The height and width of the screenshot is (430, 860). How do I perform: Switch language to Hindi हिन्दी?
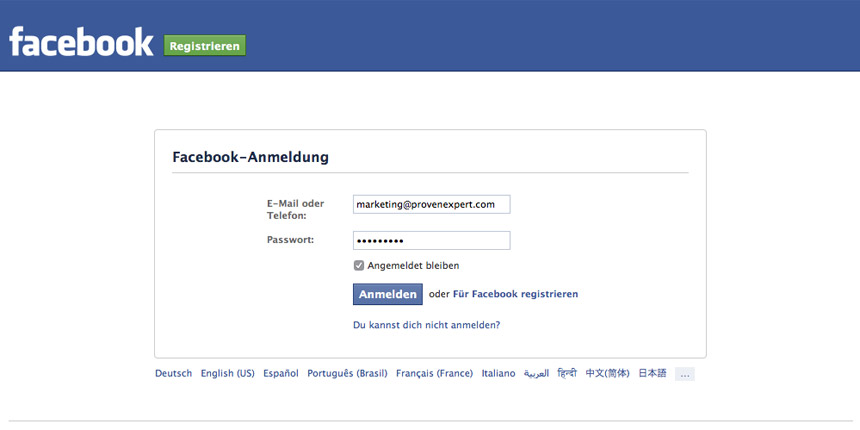567,374
